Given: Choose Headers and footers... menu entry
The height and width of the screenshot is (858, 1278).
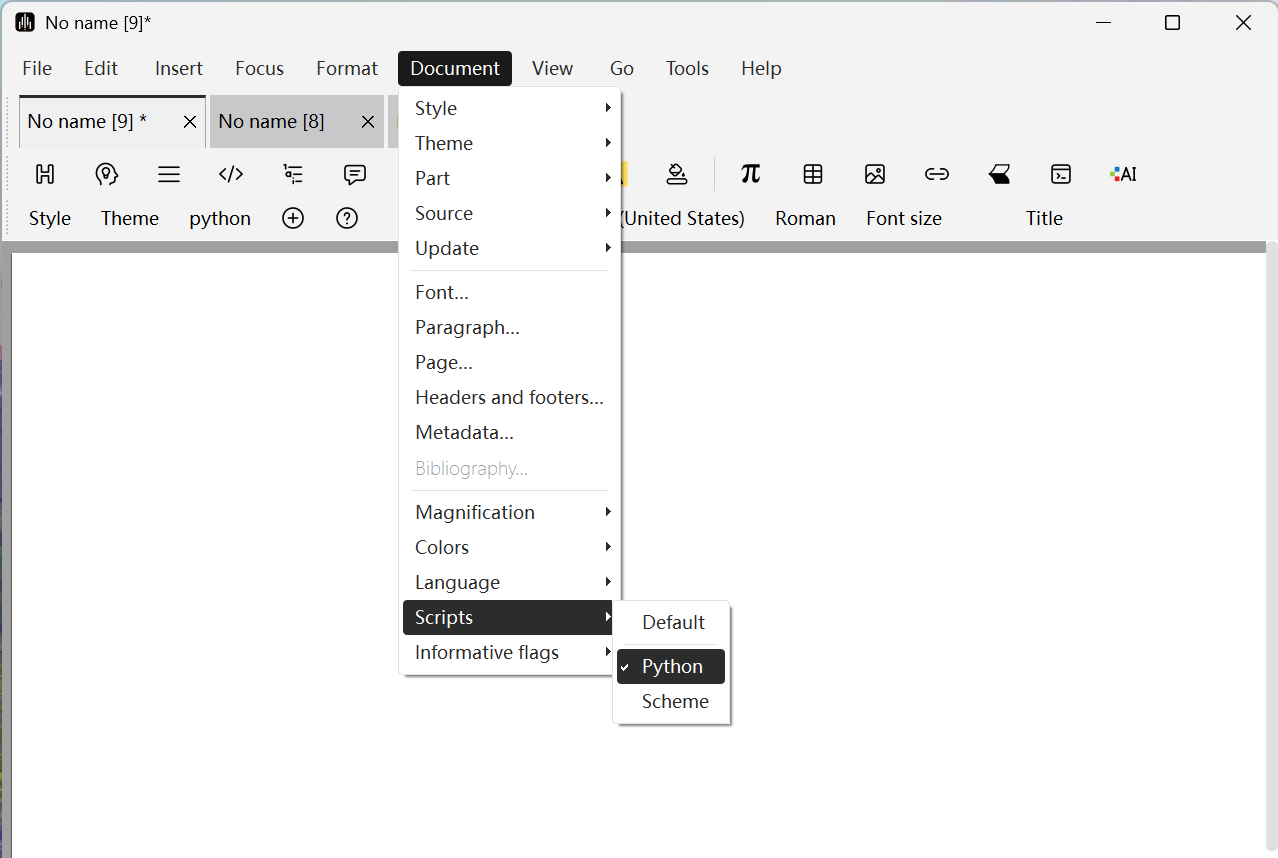Looking at the screenshot, I should (x=509, y=397).
